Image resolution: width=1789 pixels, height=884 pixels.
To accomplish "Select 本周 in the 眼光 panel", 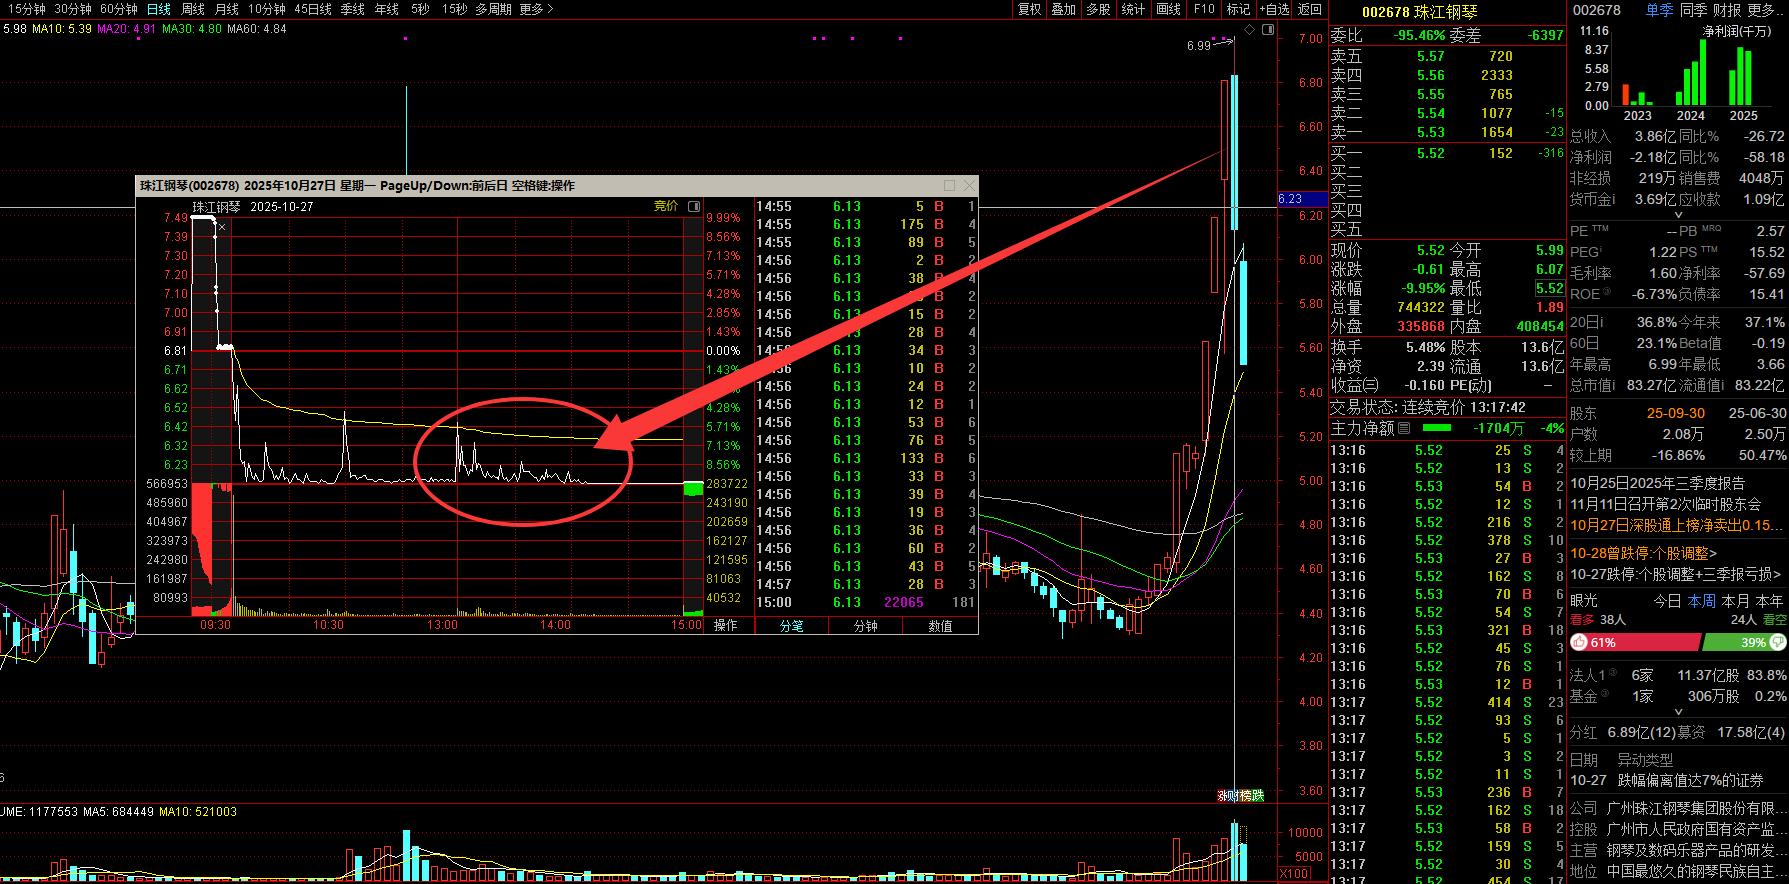I will tap(1701, 601).
